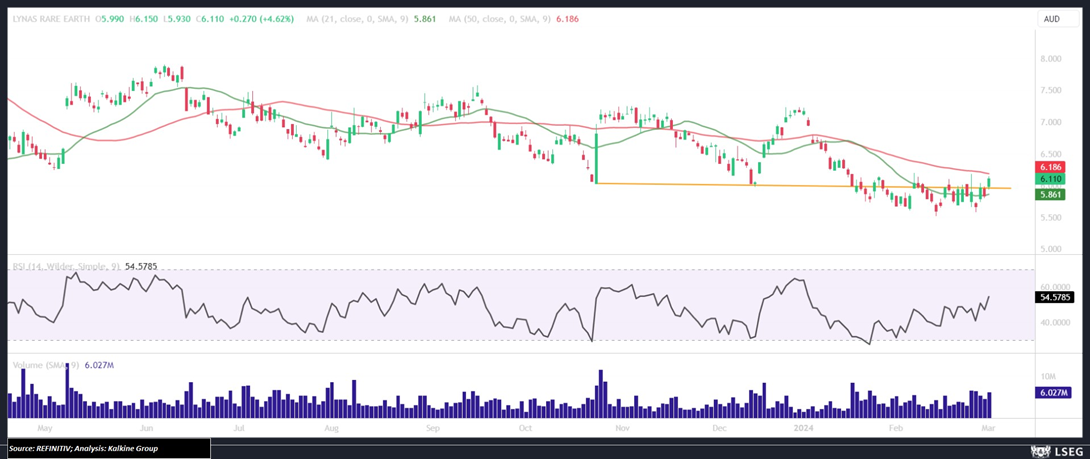The height and width of the screenshot is (459, 1090).
Task: Click the 6.500 price axis label
Action: 1050,154
